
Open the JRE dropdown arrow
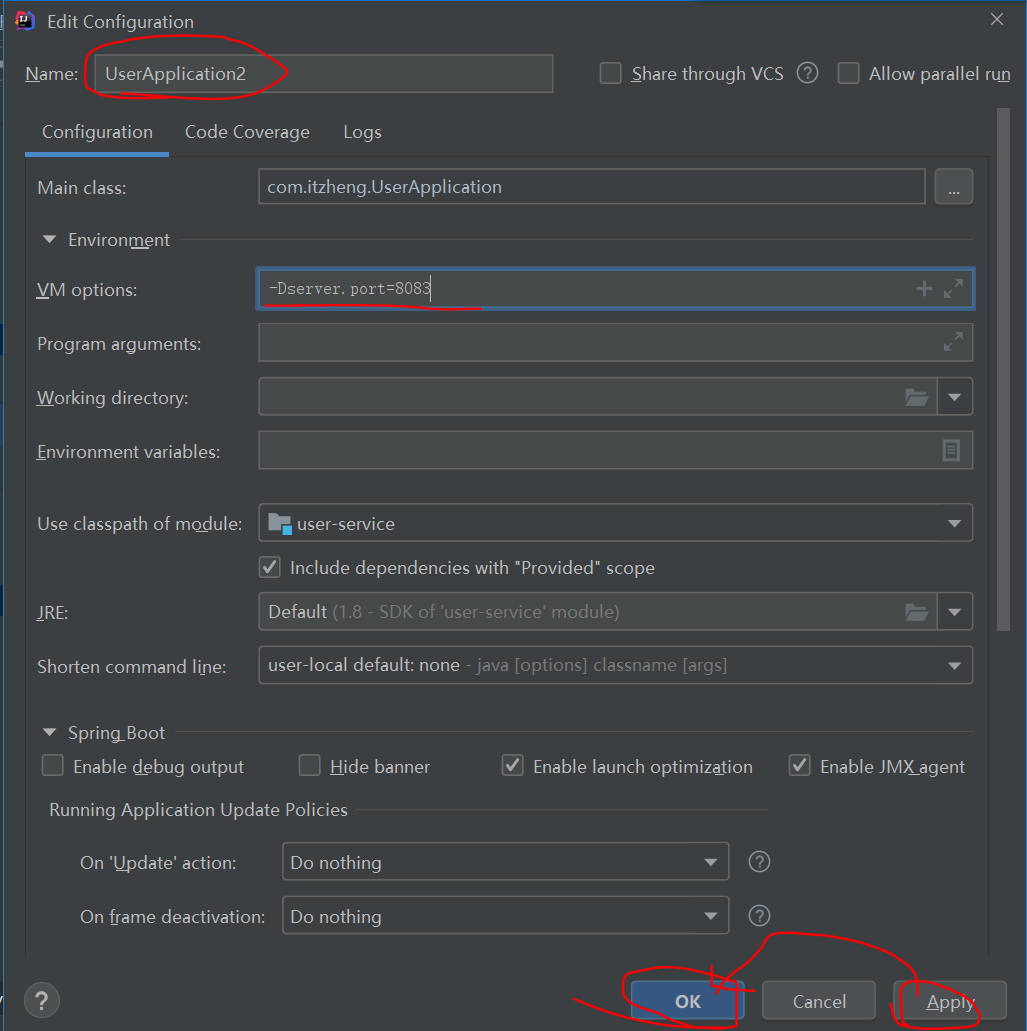tap(955, 612)
